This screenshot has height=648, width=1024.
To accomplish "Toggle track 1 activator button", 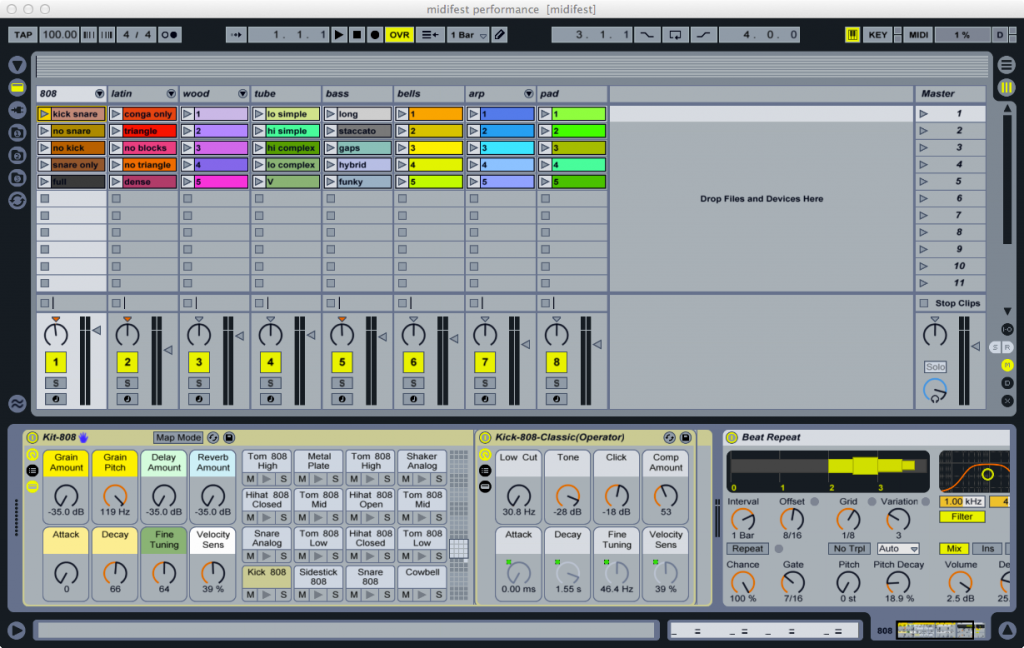I will coord(56,362).
